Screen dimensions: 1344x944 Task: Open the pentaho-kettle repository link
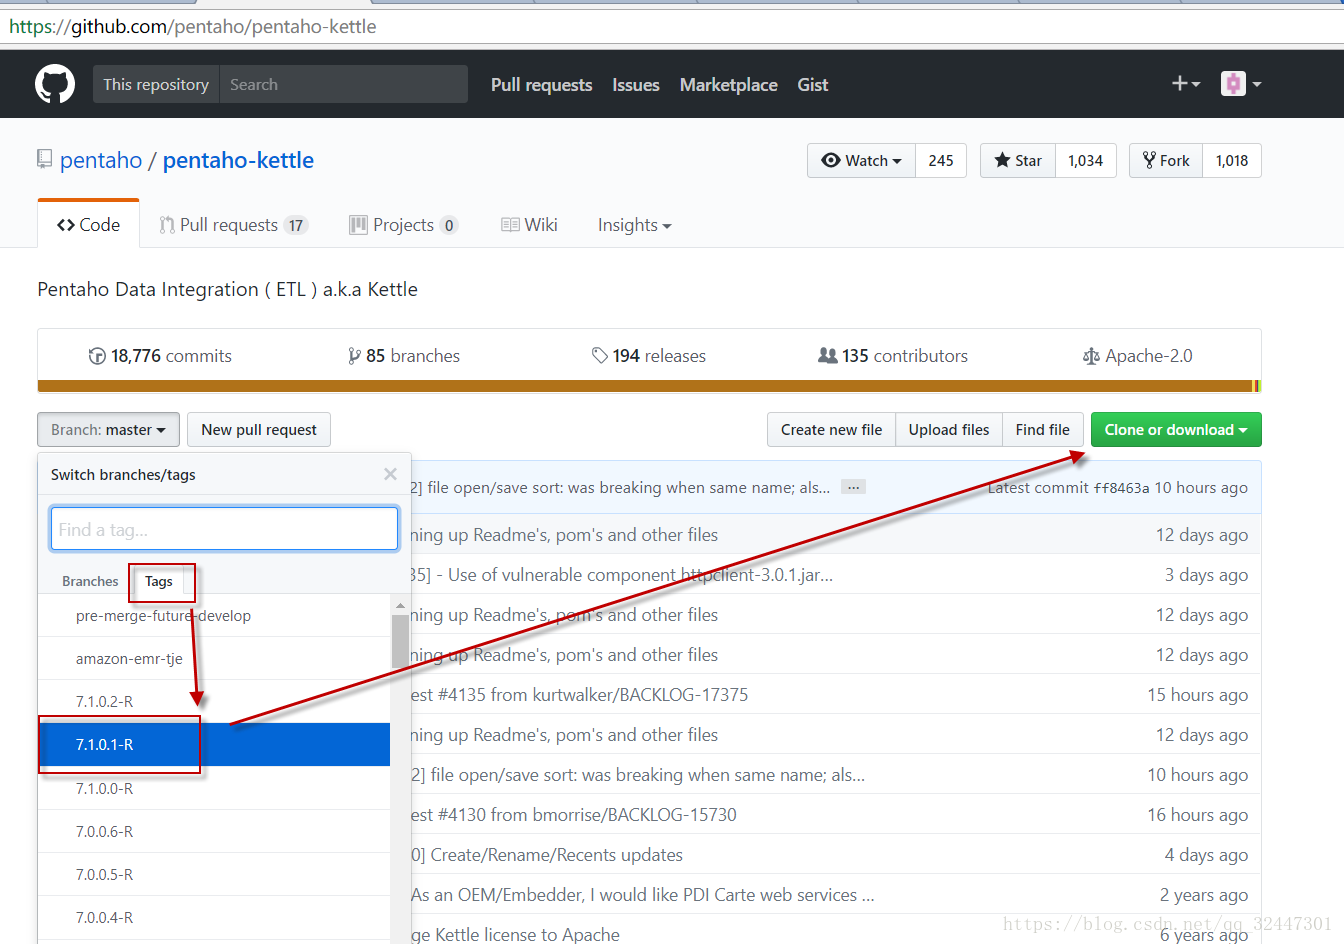pos(238,160)
